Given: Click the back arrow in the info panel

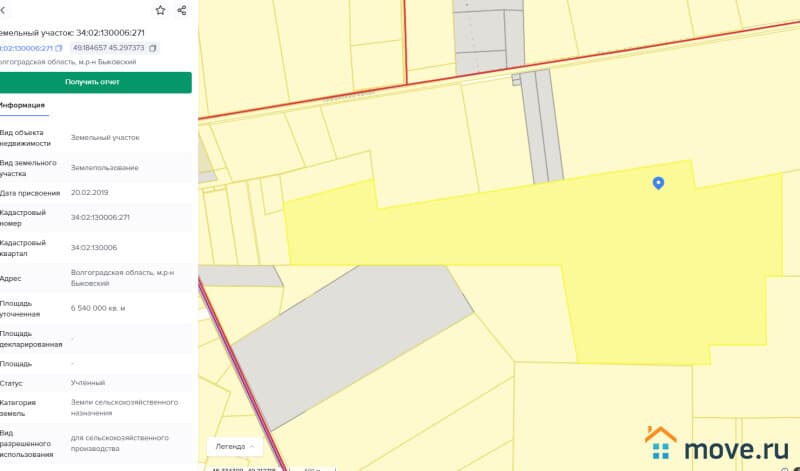Looking at the screenshot, I should click(4, 10).
